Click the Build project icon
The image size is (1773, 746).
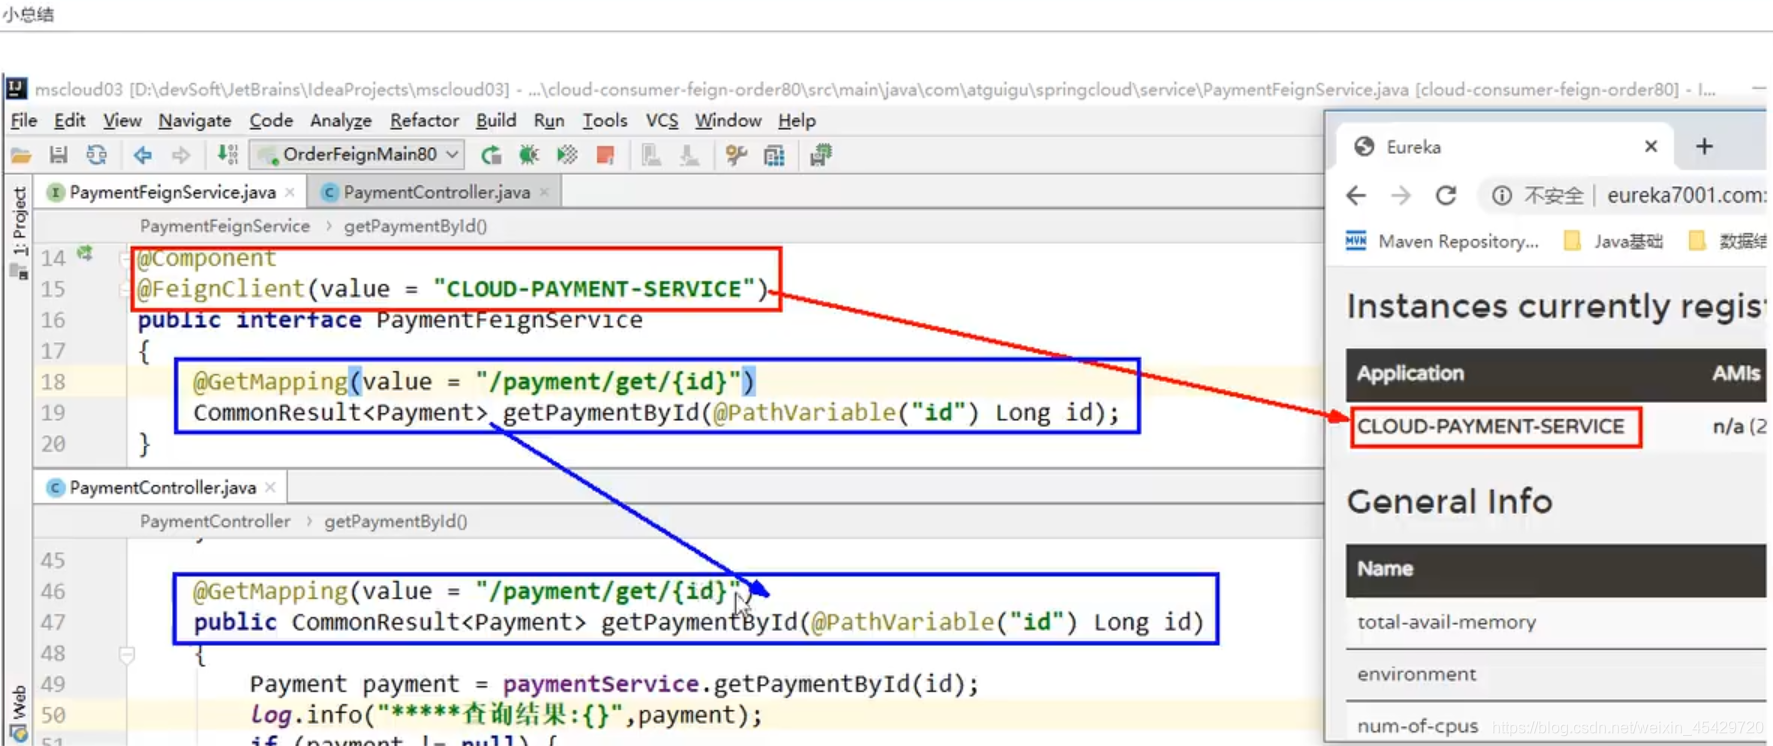[228, 155]
